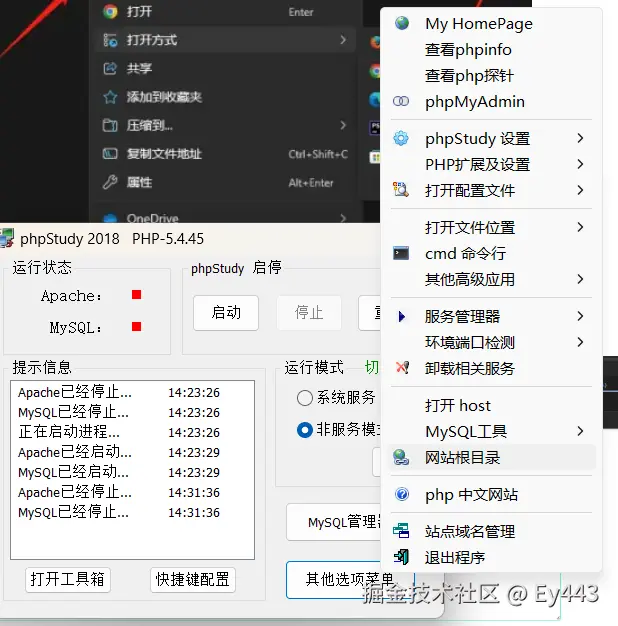Click the green 切 switch link
The image size is (618, 626).
pyautogui.click(x=371, y=367)
